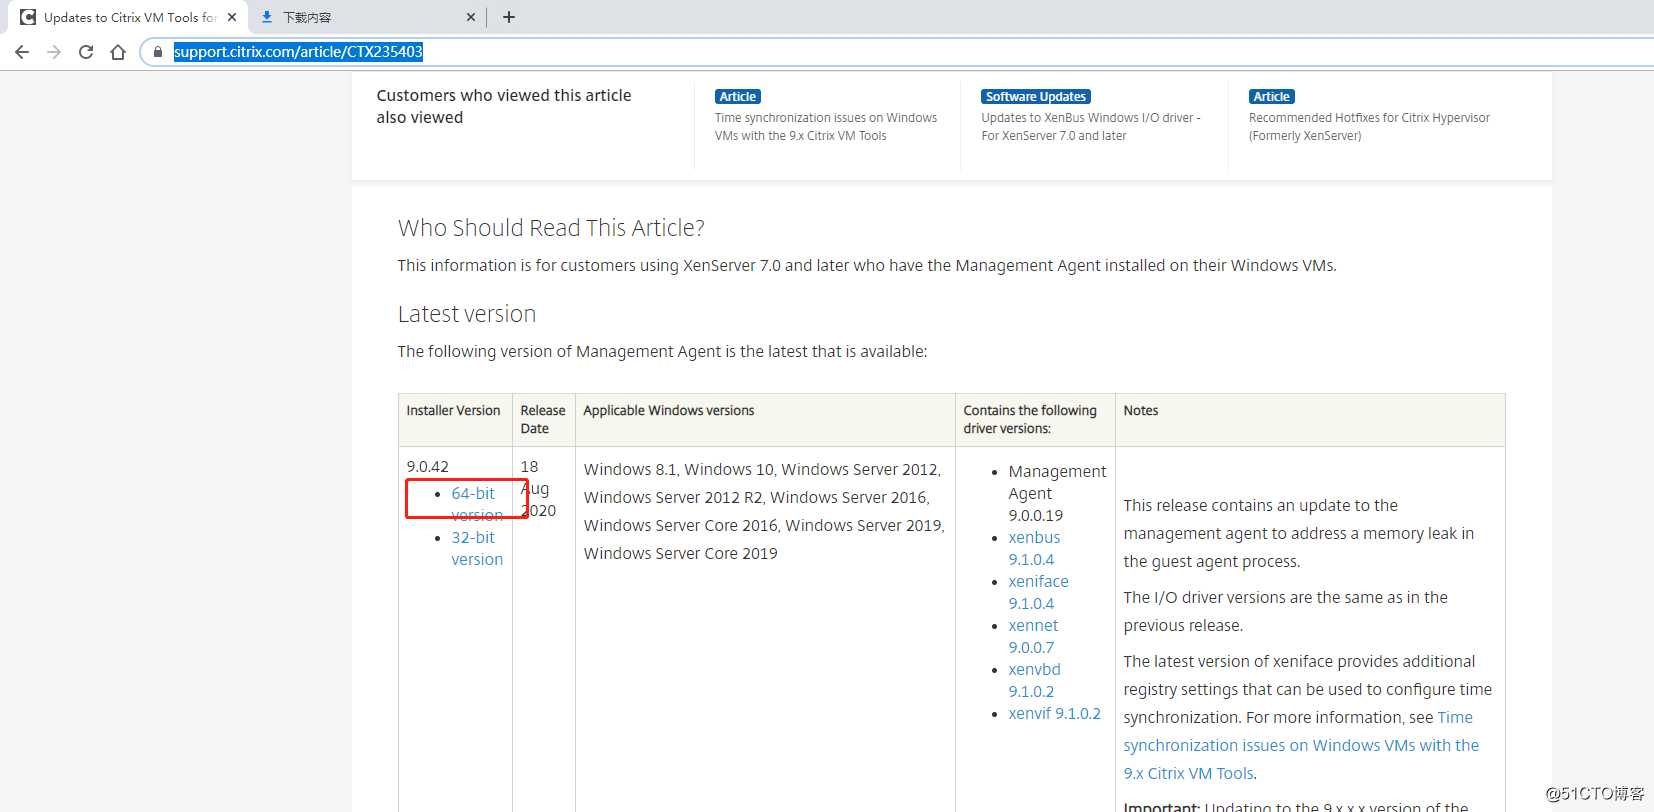Viewport: 1654px width, 812px height.
Task: Go to the browser home page icon
Action: [118, 52]
